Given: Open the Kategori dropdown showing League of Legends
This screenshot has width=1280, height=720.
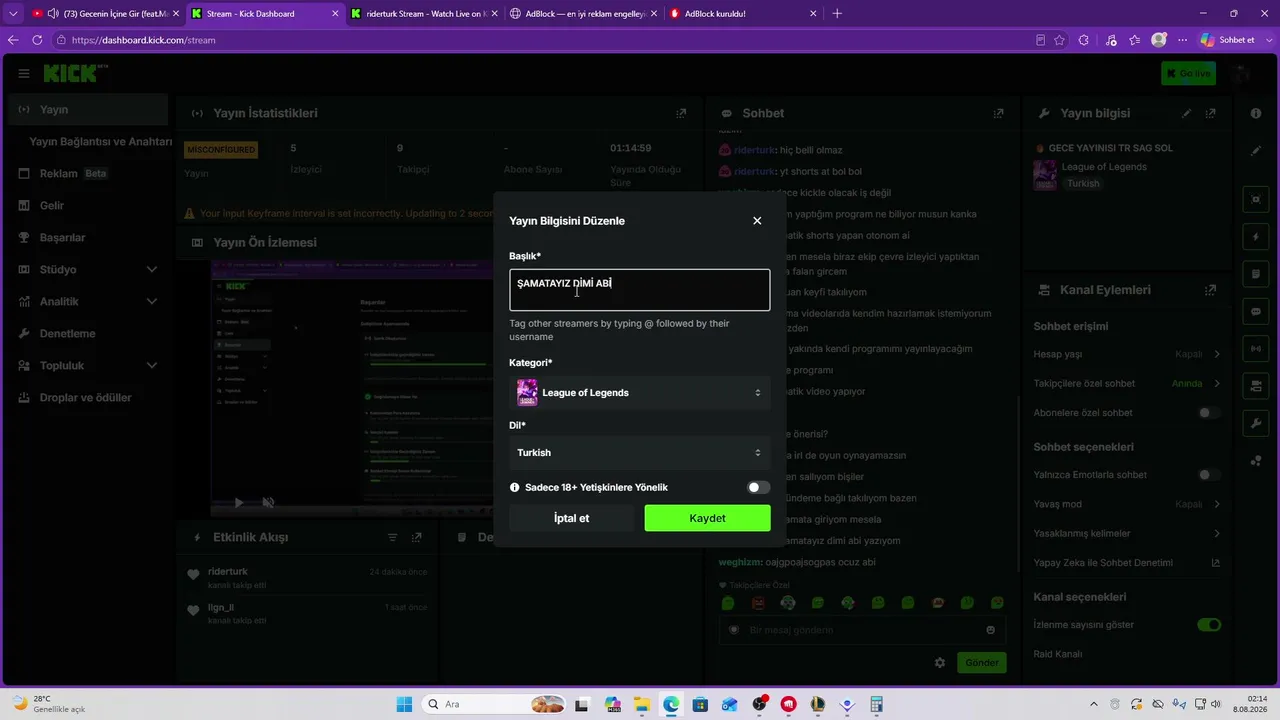Looking at the screenshot, I should (639, 393).
